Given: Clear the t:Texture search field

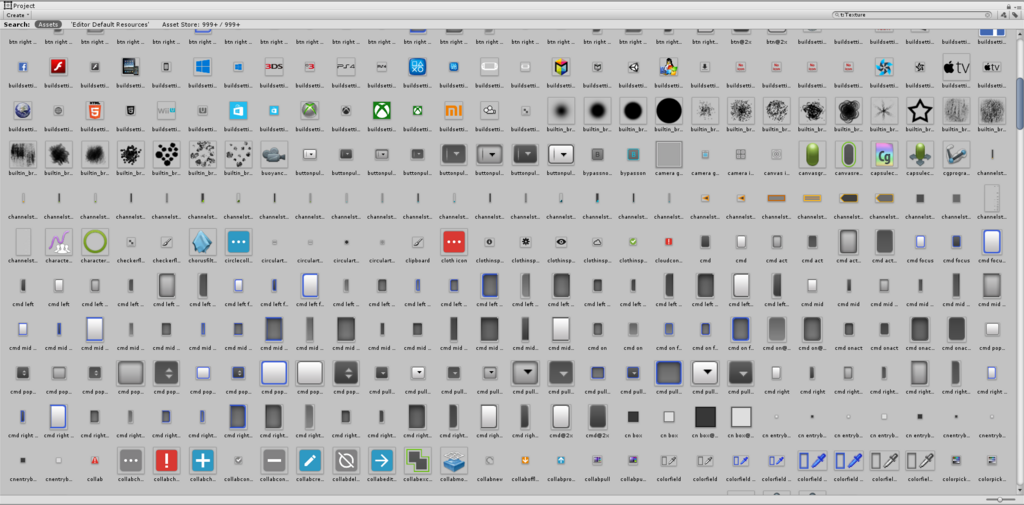Looking at the screenshot, I should click(x=987, y=14).
